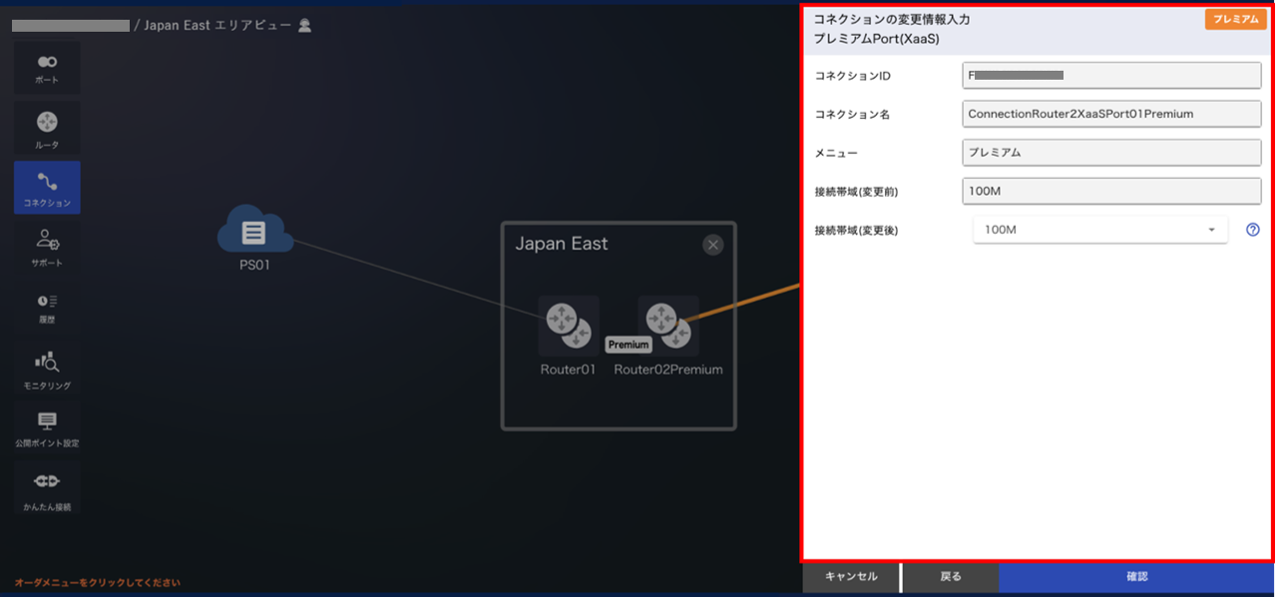Open the help icon beside 接続帯域(変更後)
This screenshot has height=597, width=1280.
(x=1252, y=230)
